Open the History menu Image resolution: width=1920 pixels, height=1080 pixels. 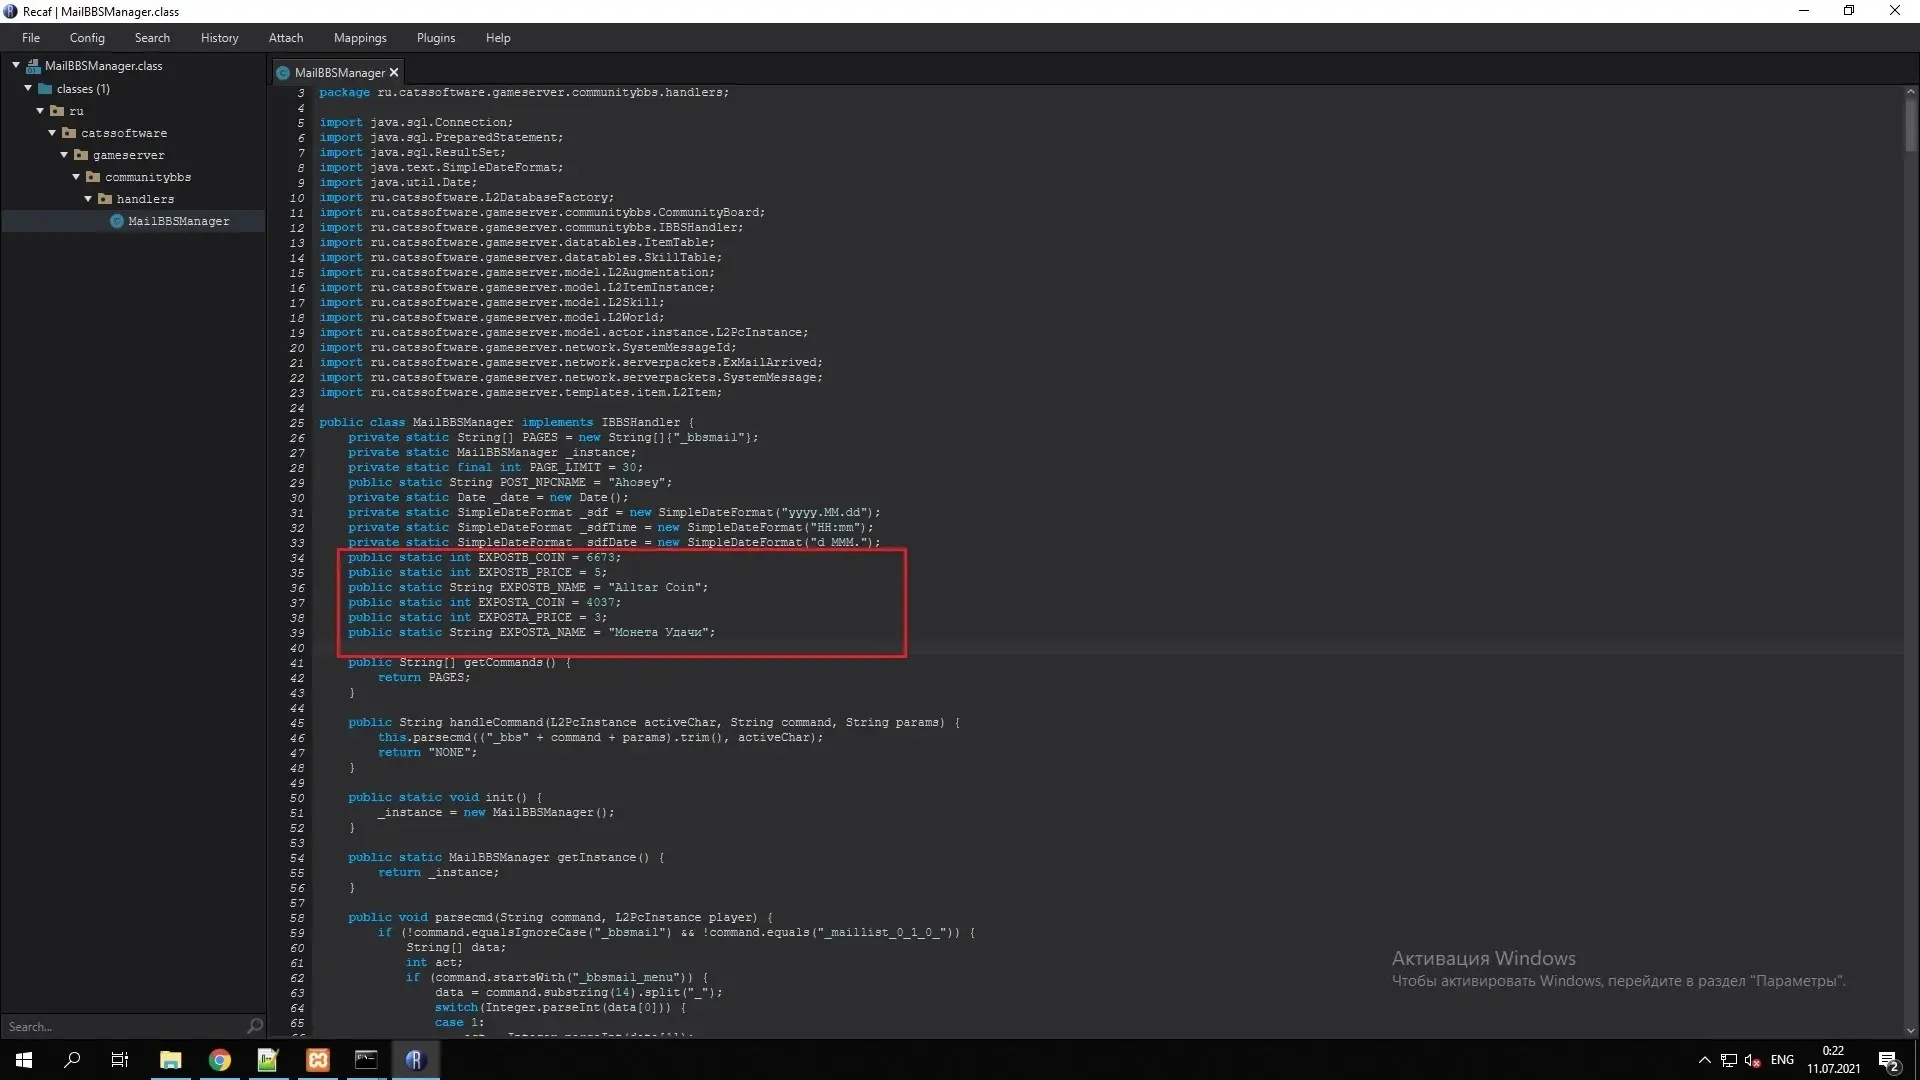pyautogui.click(x=219, y=38)
